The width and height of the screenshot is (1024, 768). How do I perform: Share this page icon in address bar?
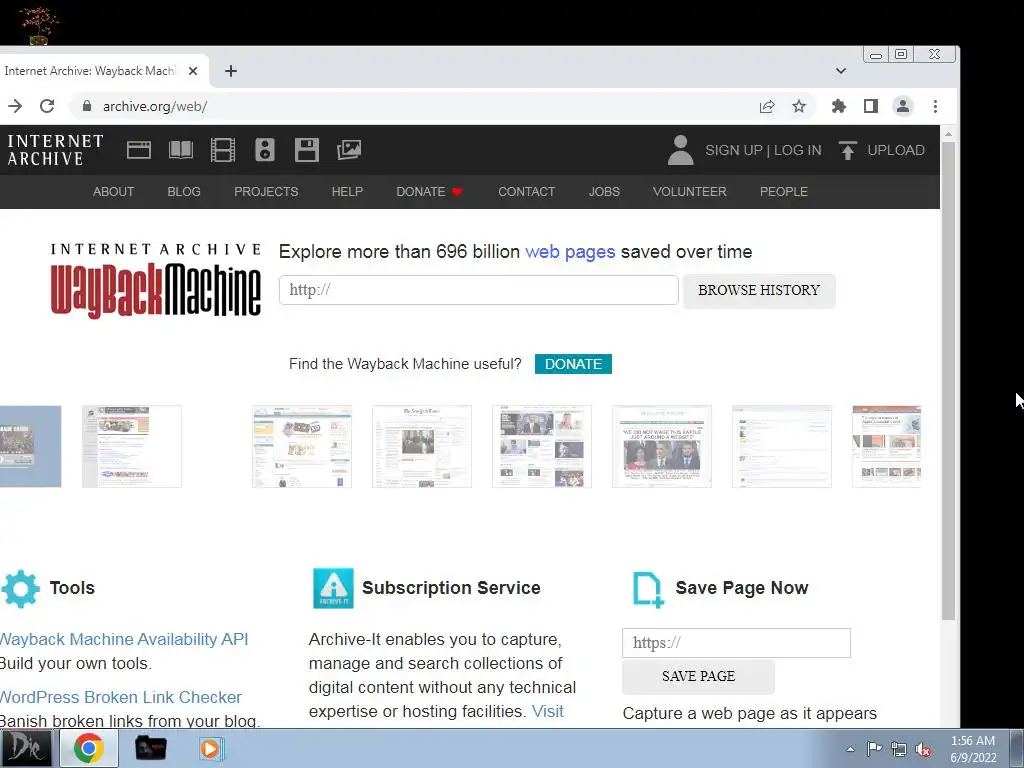tap(767, 106)
